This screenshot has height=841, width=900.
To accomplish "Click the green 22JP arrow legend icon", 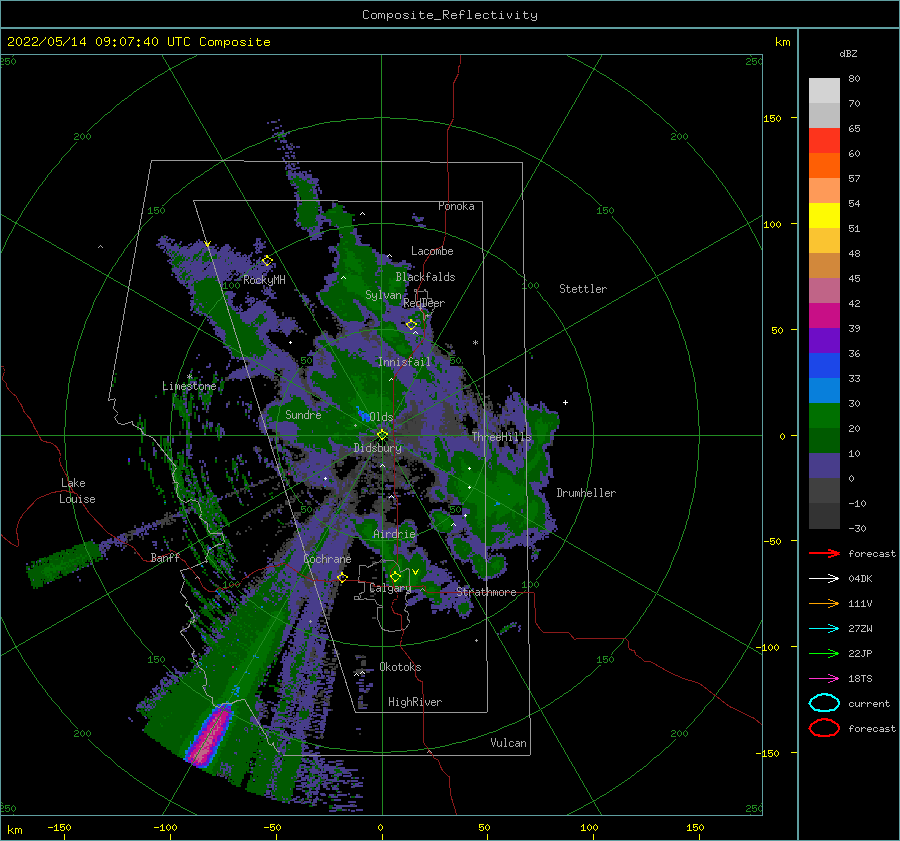I will 824,653.
